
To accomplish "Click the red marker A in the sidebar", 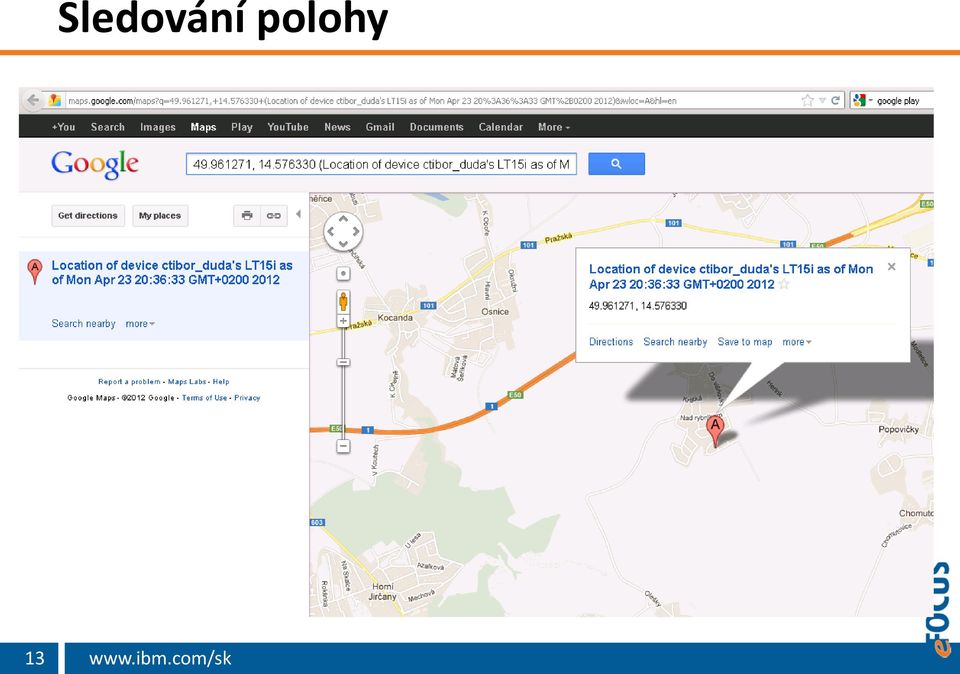I will (35, 271).
